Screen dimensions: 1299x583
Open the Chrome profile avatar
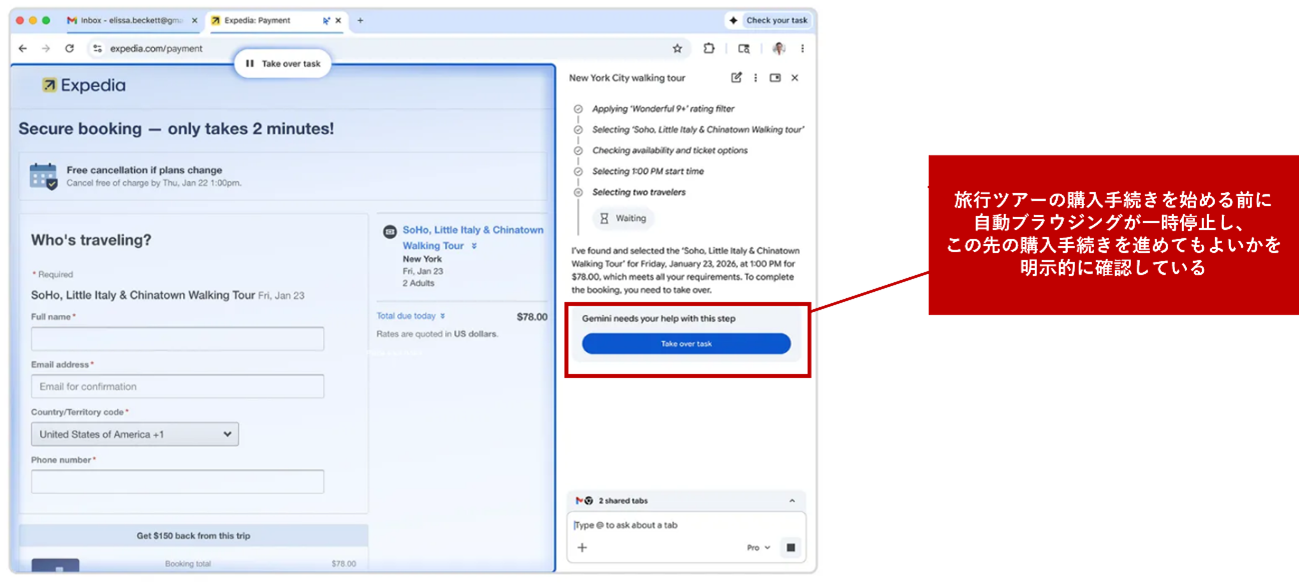(778, 48)
